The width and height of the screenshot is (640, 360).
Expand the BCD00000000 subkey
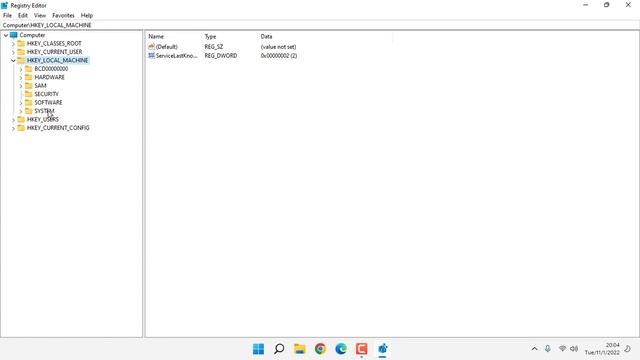[x=21, y=69]
